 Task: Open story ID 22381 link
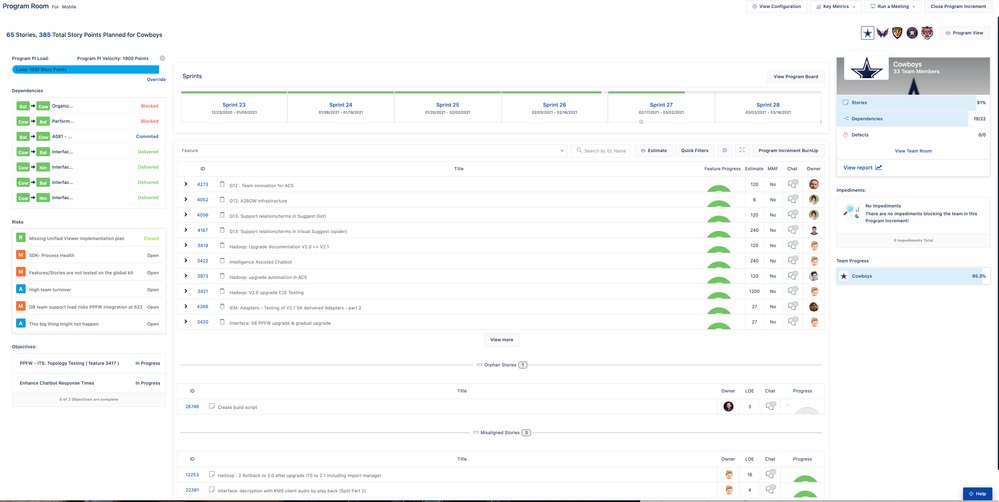coord(192,490)
